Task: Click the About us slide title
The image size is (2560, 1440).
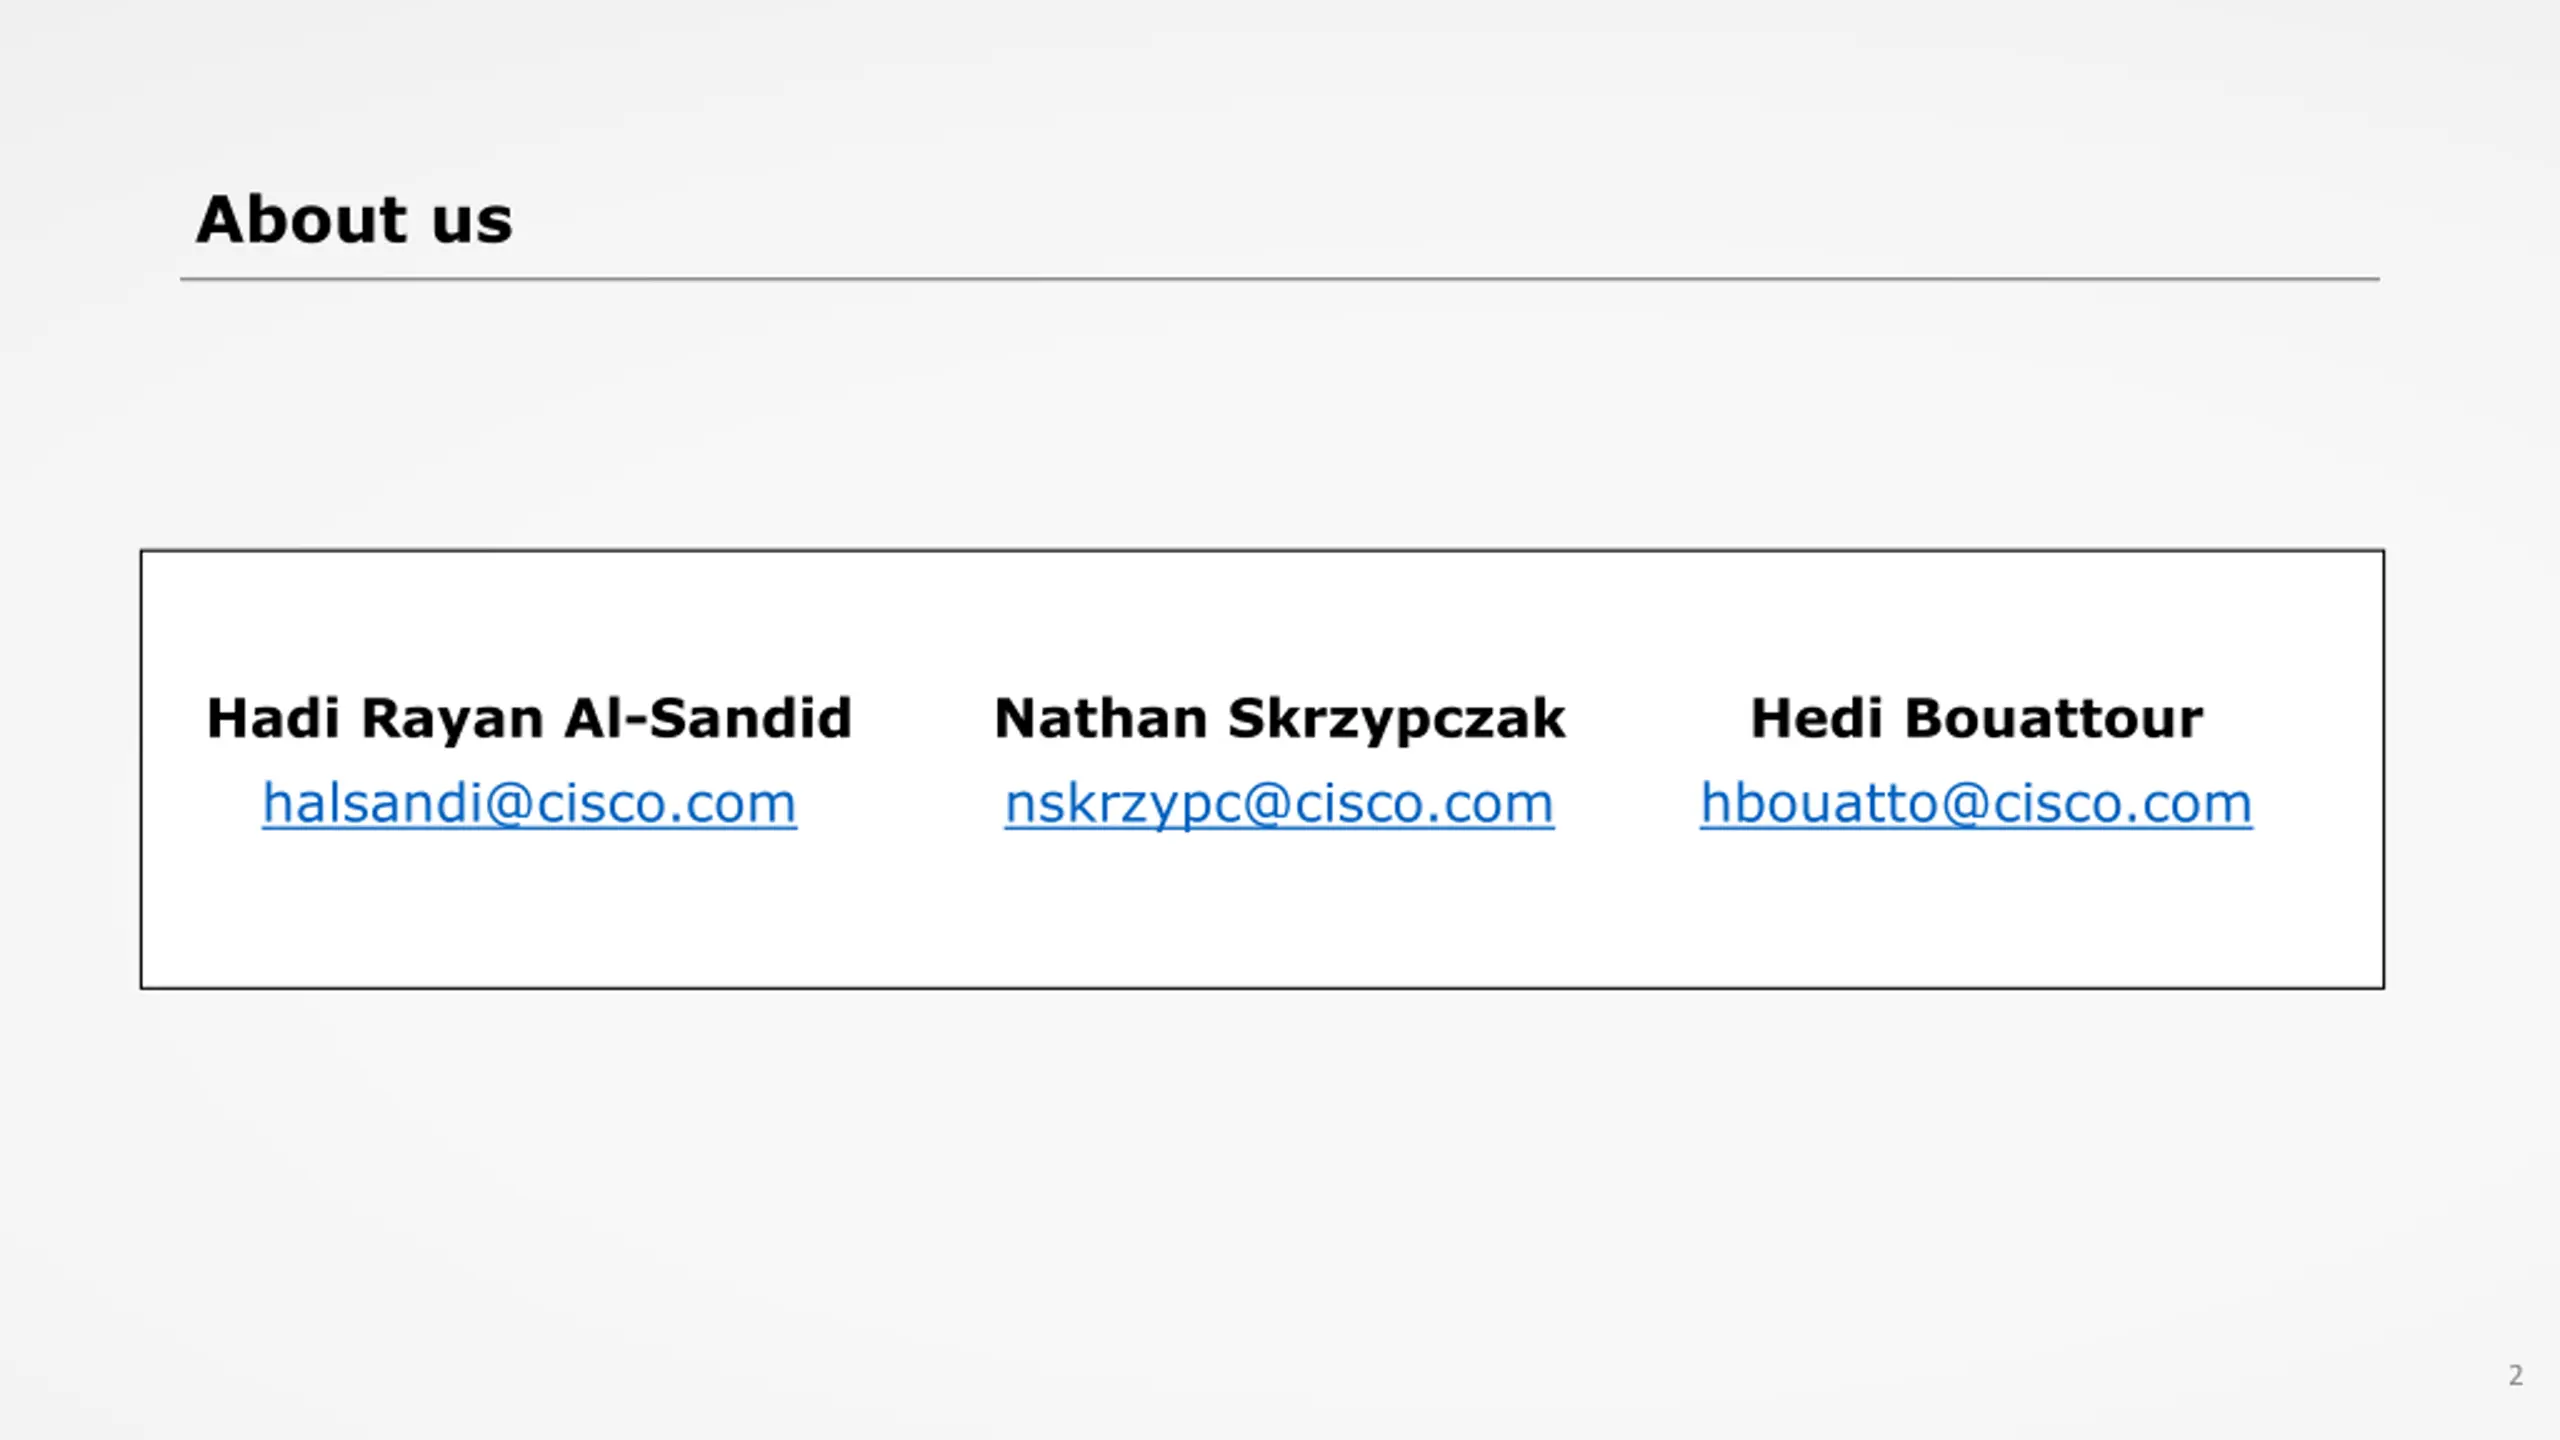Action: (x=354, y=219)
